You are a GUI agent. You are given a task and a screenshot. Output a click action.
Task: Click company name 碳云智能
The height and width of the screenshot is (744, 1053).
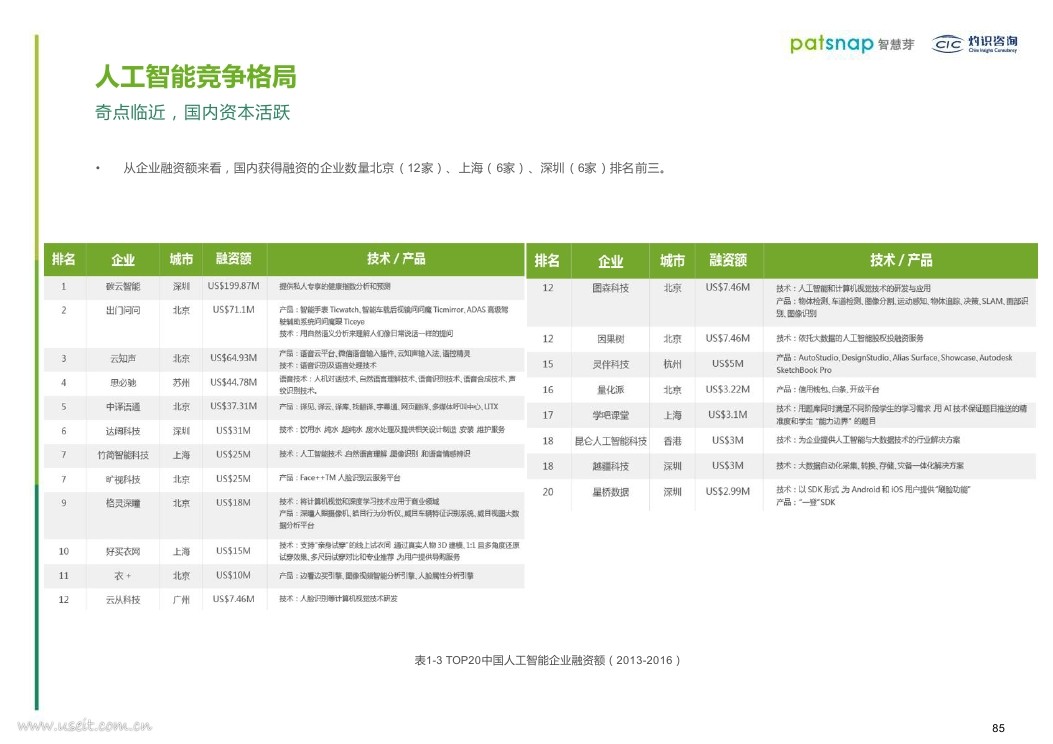coord(123,286)
